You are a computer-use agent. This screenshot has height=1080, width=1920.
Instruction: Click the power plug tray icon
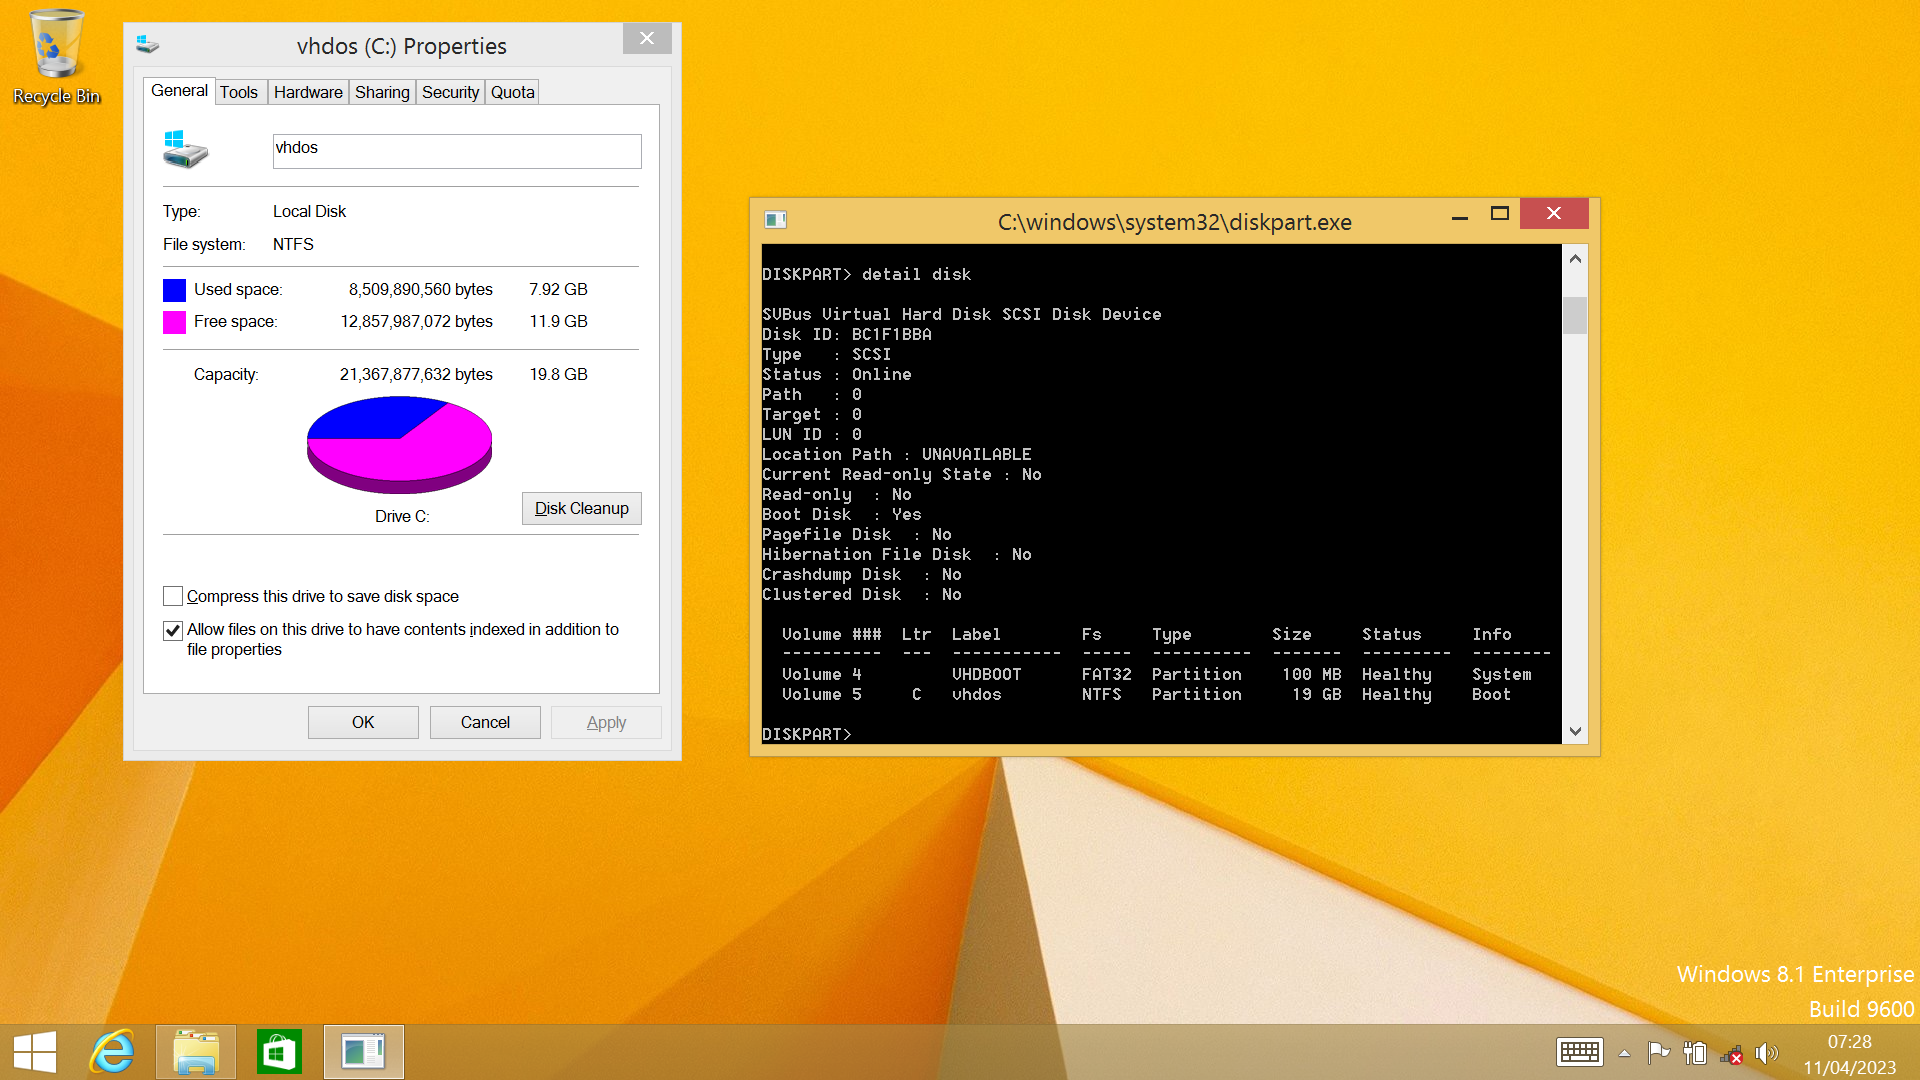pyautogui.click(x=1695, y=1053)
